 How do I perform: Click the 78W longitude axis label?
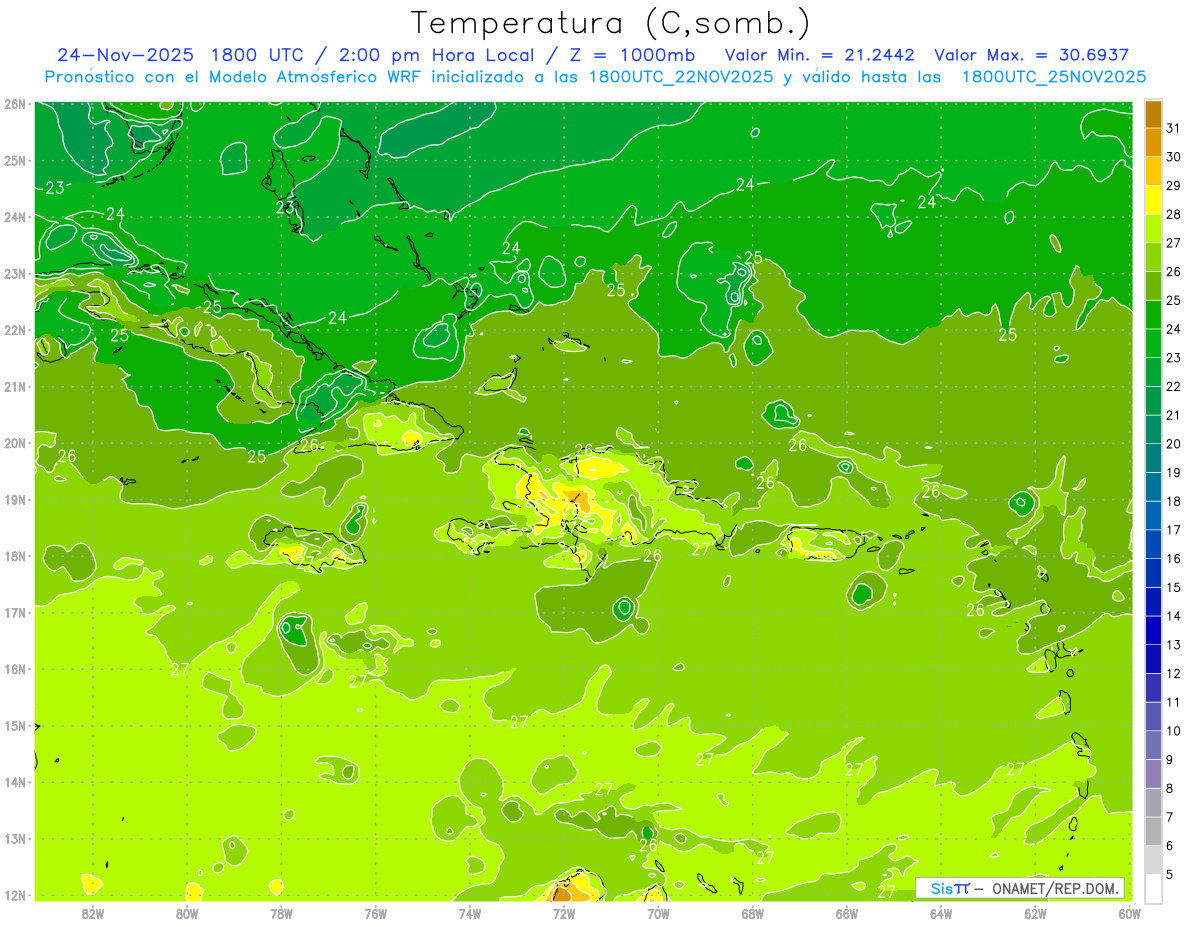(x=281, y=913)
